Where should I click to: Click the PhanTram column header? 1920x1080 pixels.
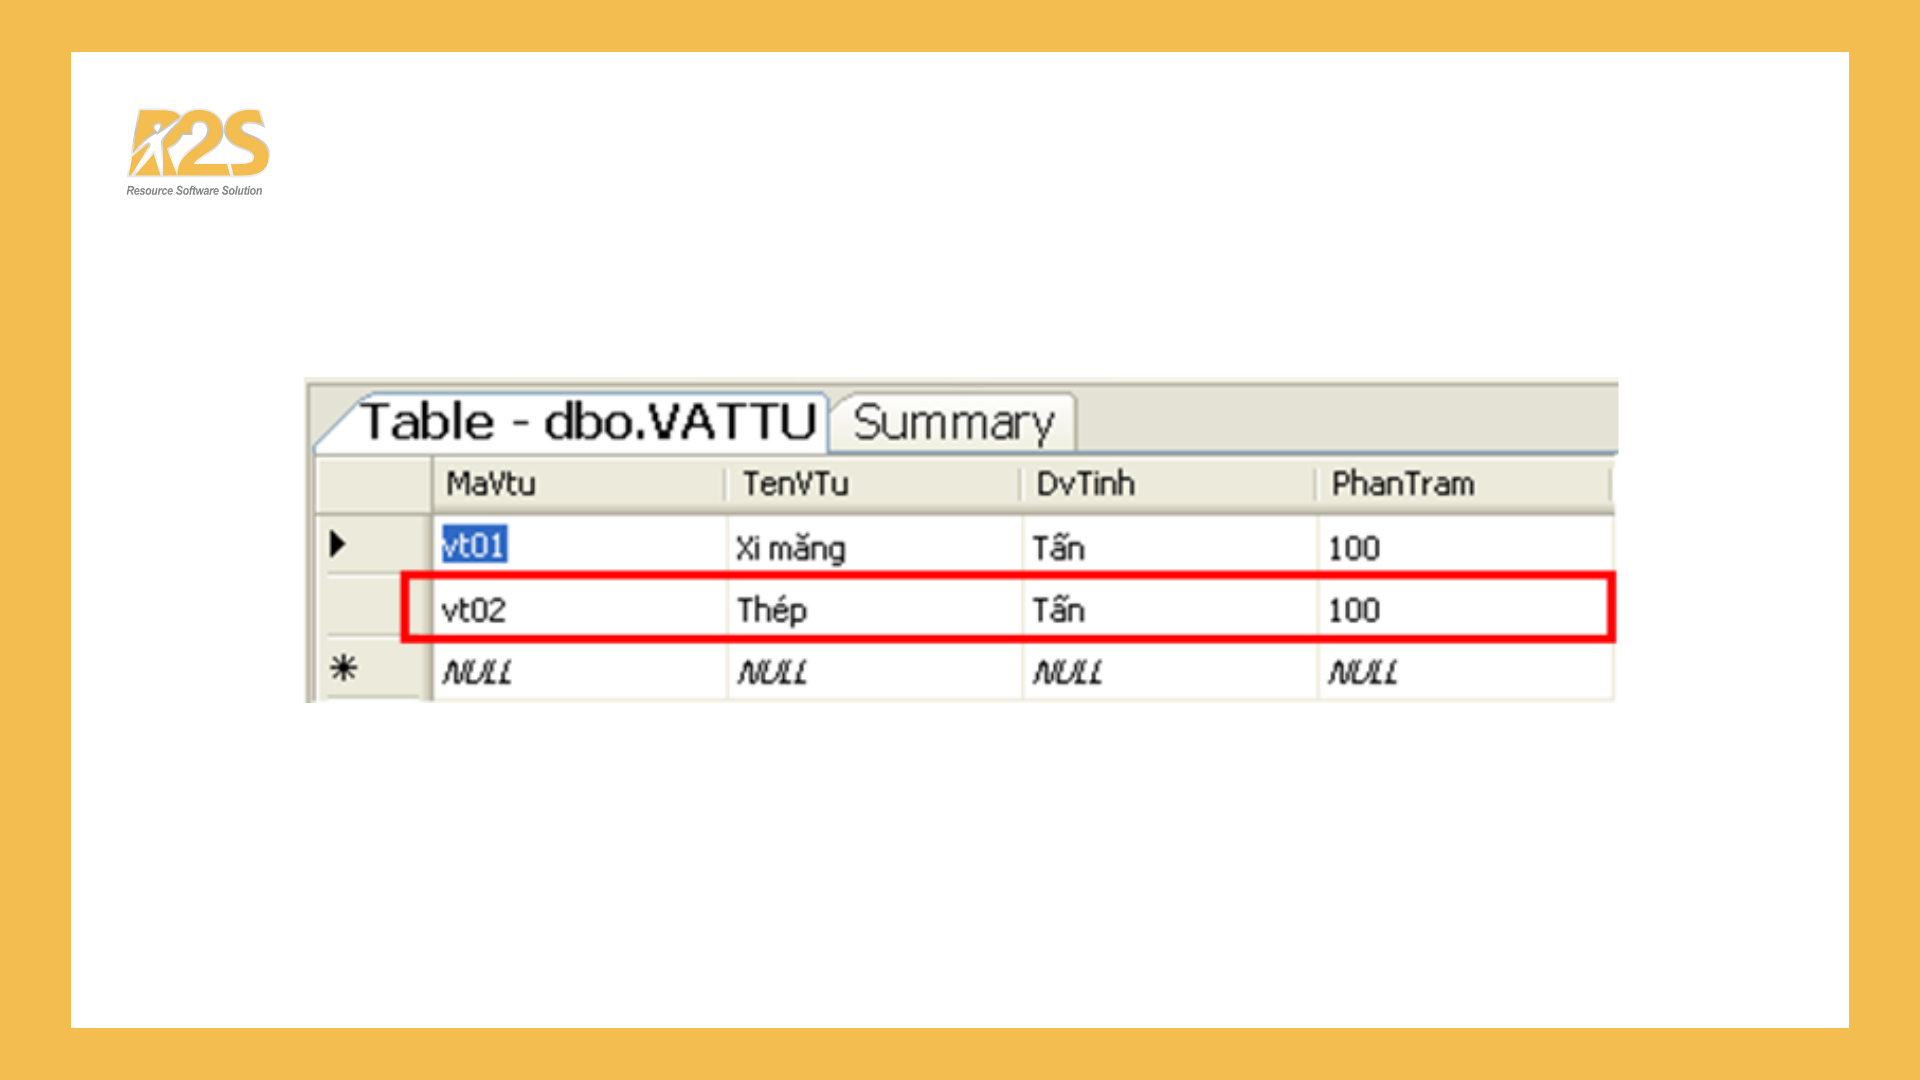pyautogui.click(x=1402, y=483)
